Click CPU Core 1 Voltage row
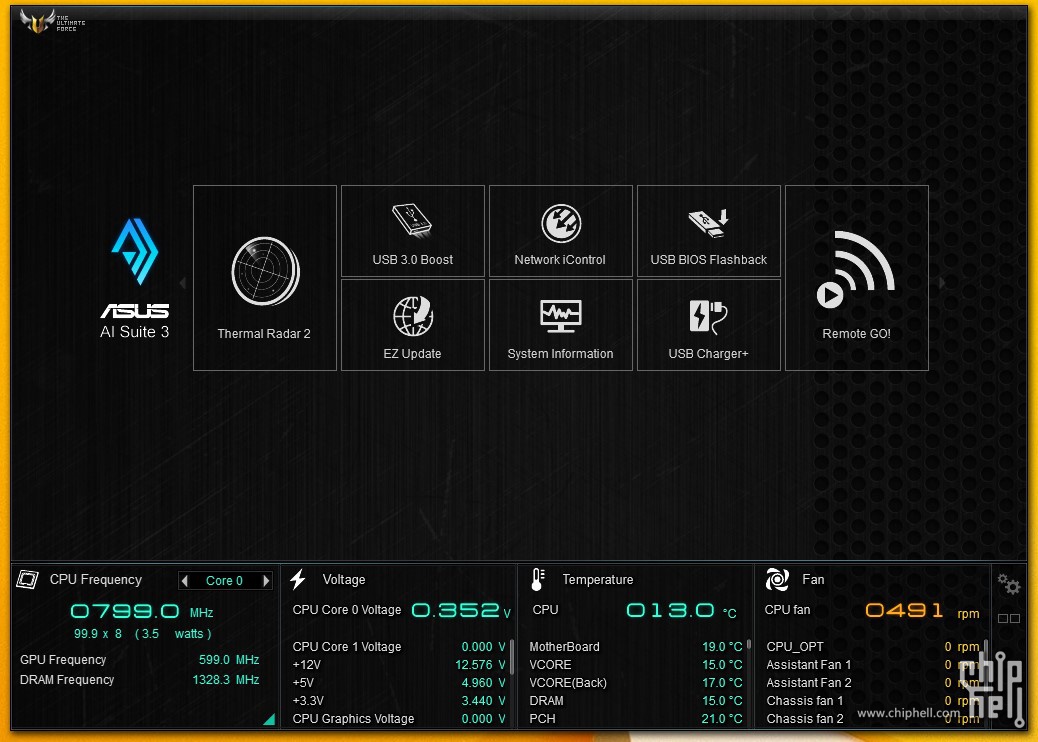 399,647
